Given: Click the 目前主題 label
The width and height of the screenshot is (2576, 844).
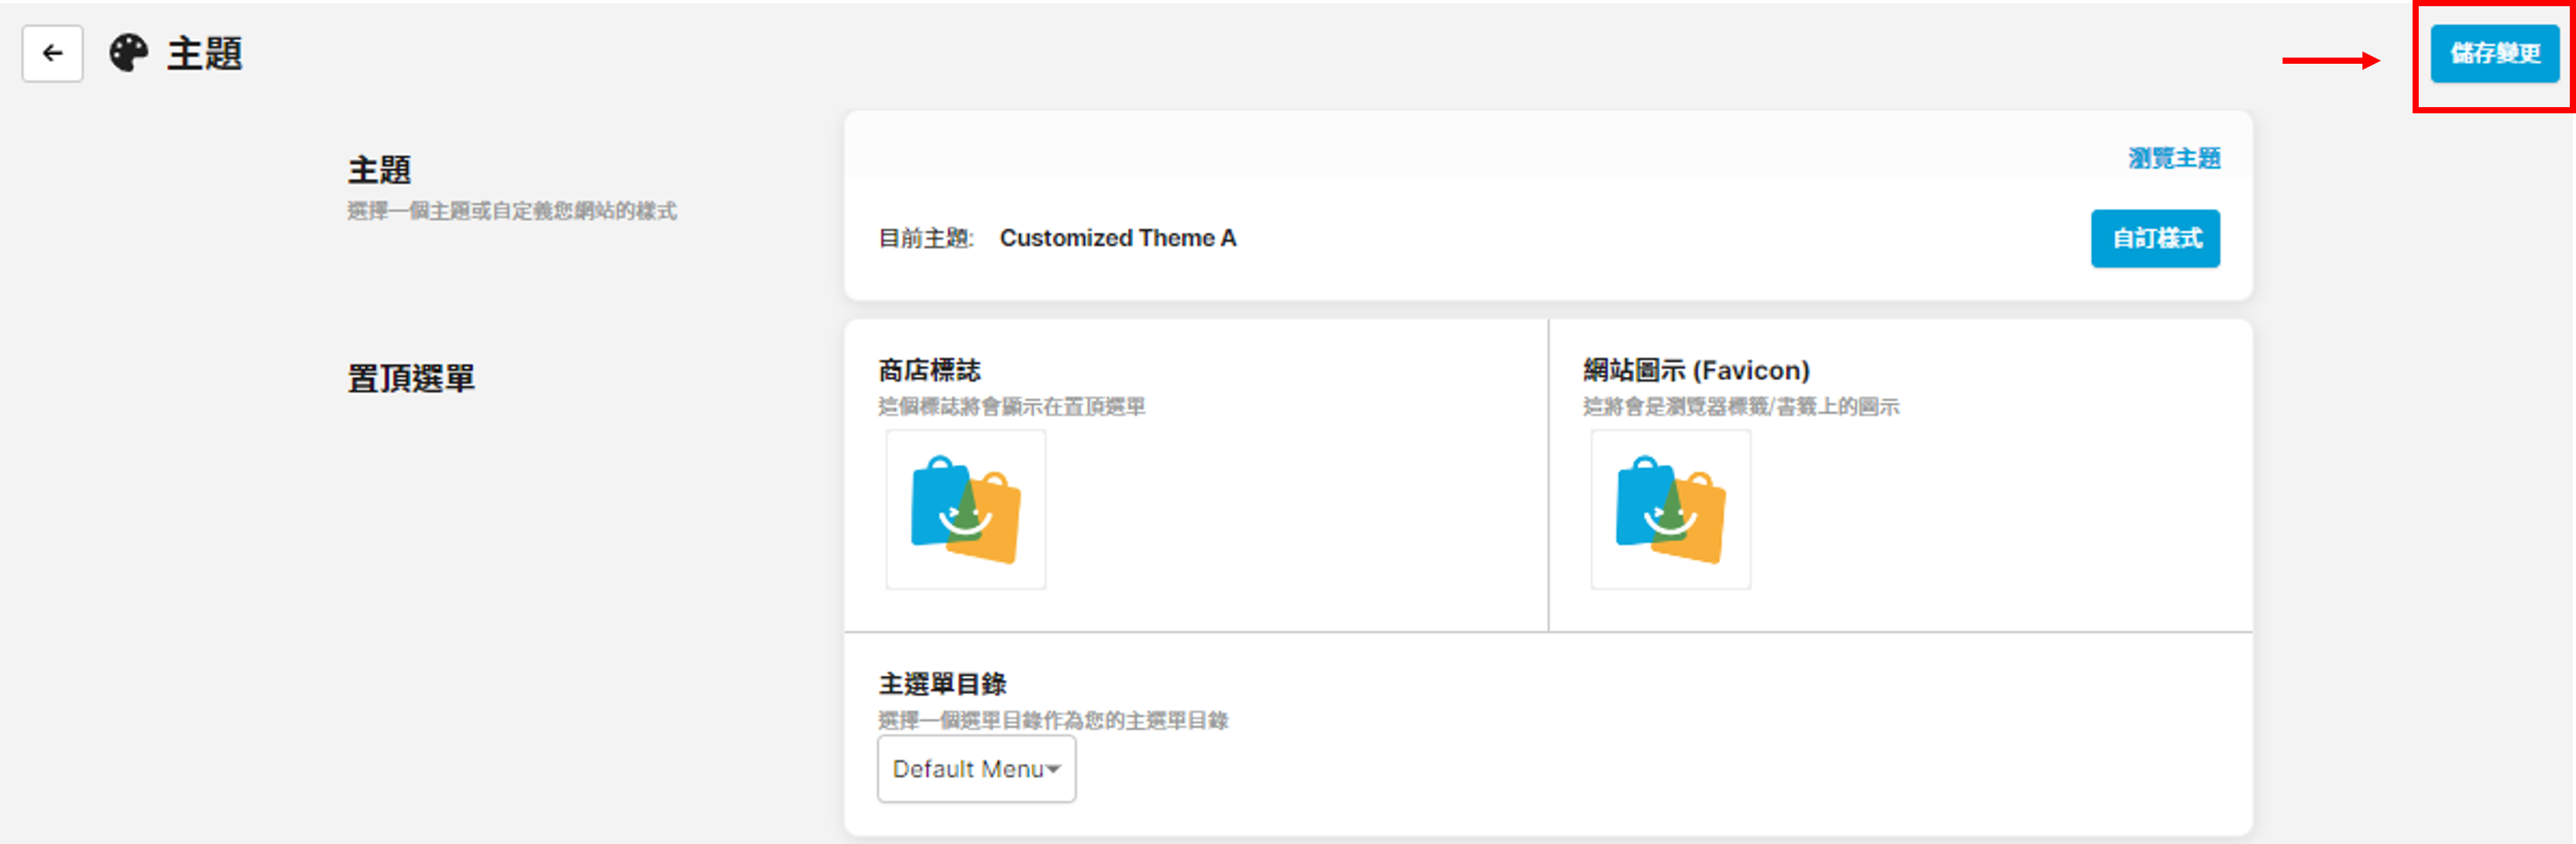Looking at the screenshot, I should [x=925, y=238].
